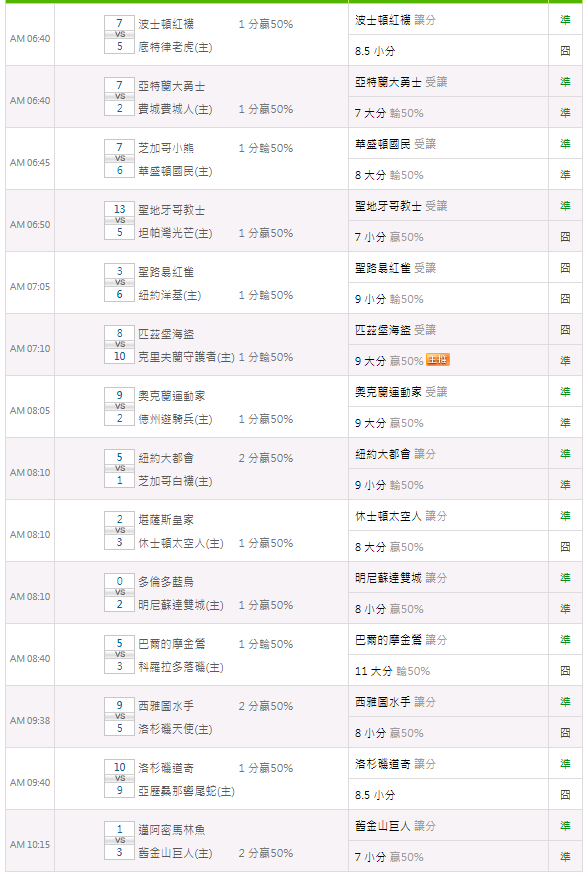
Task: Select 芝加哥小熊 team name
Action: (x=166, y=148)
